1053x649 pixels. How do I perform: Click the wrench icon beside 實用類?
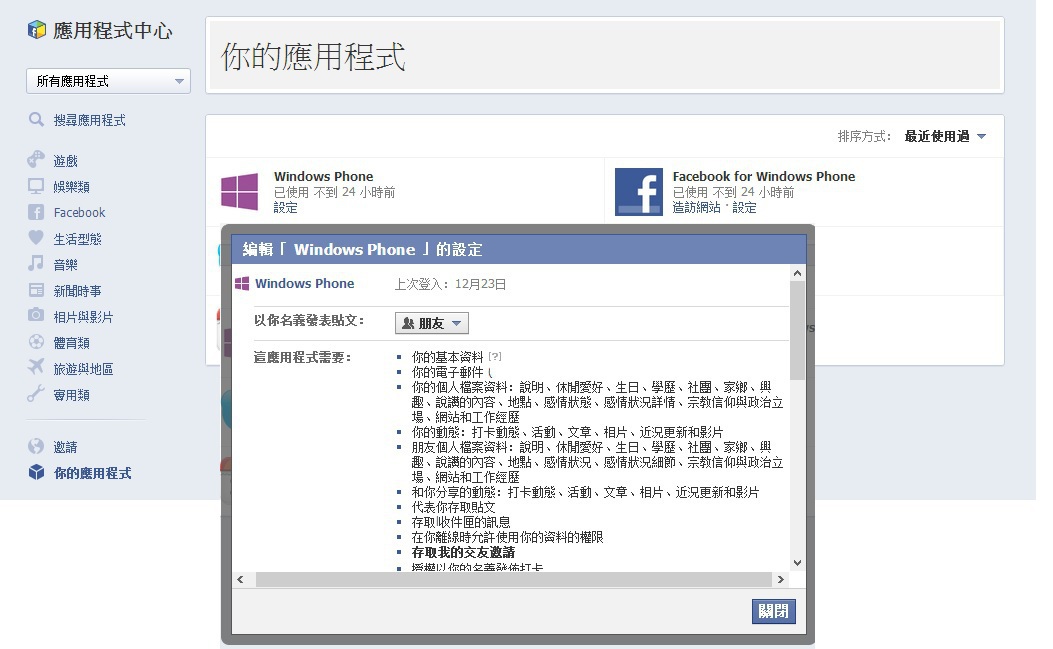[36, 394]
